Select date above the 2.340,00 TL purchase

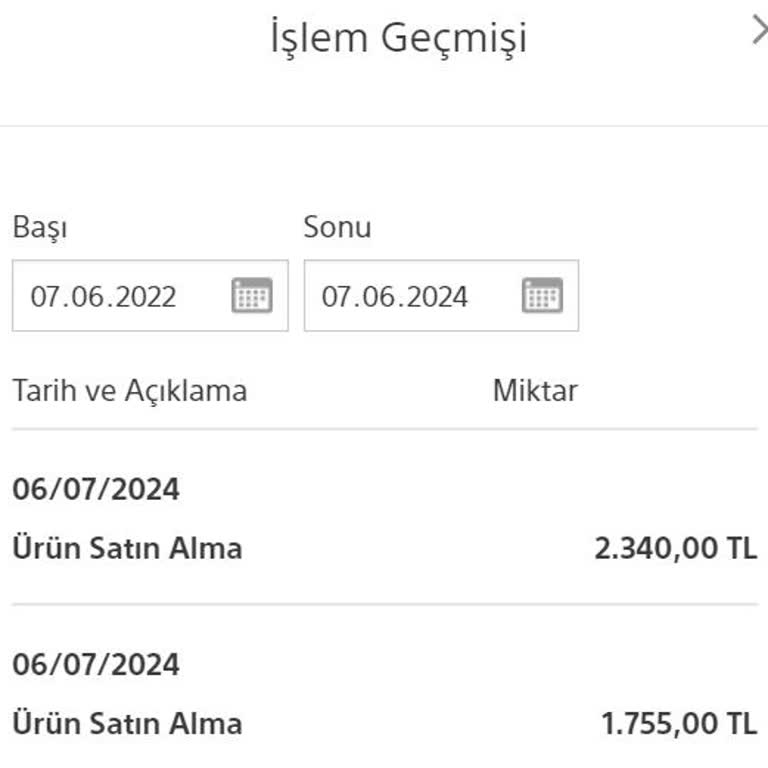[96, 490]
